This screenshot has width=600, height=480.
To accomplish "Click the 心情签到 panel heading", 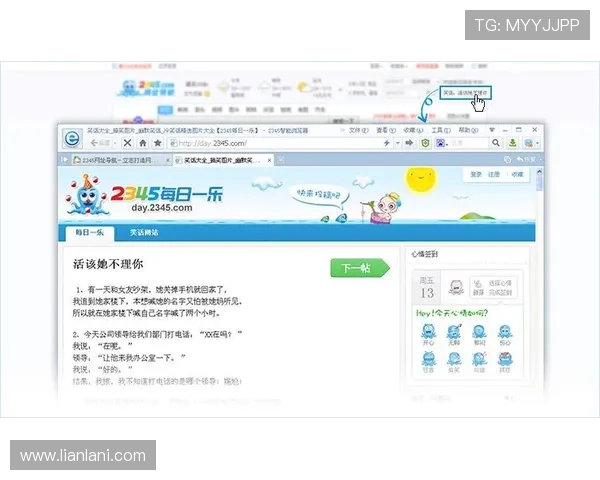I will point(424,254).
